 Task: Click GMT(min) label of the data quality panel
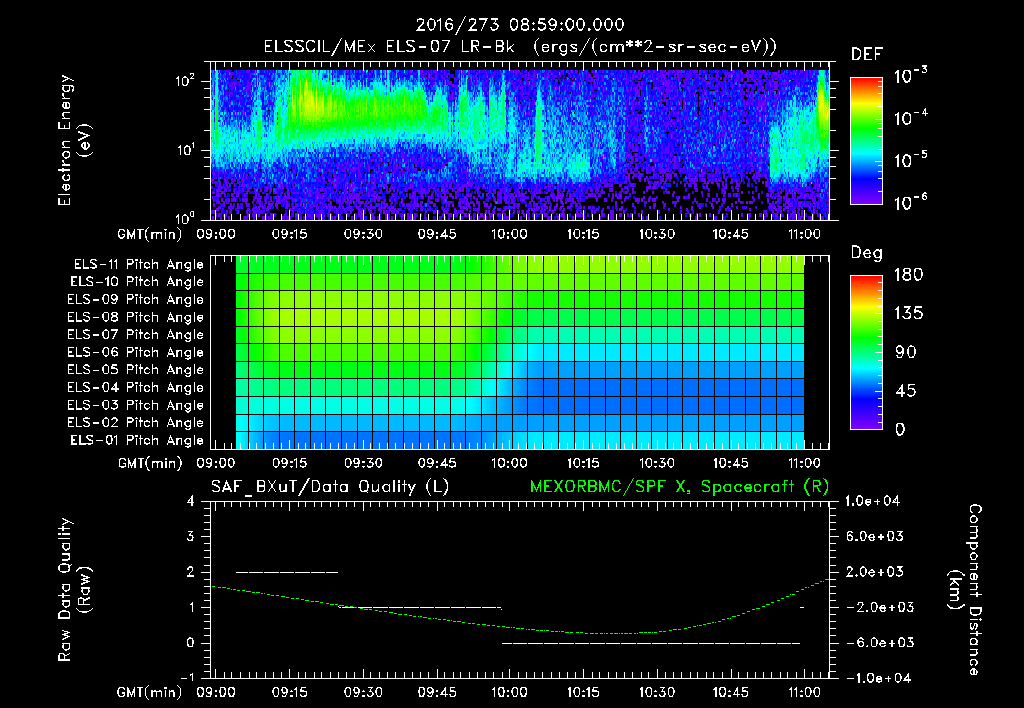pyautogui.click(x=150, y=692)
